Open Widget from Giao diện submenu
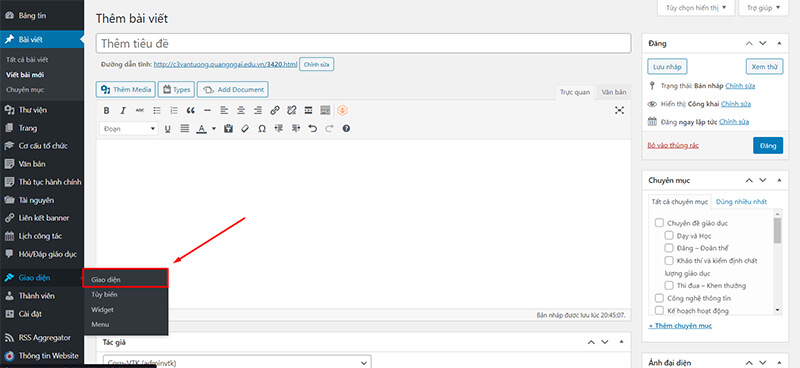The image size is (800, 368). (102, 309)
